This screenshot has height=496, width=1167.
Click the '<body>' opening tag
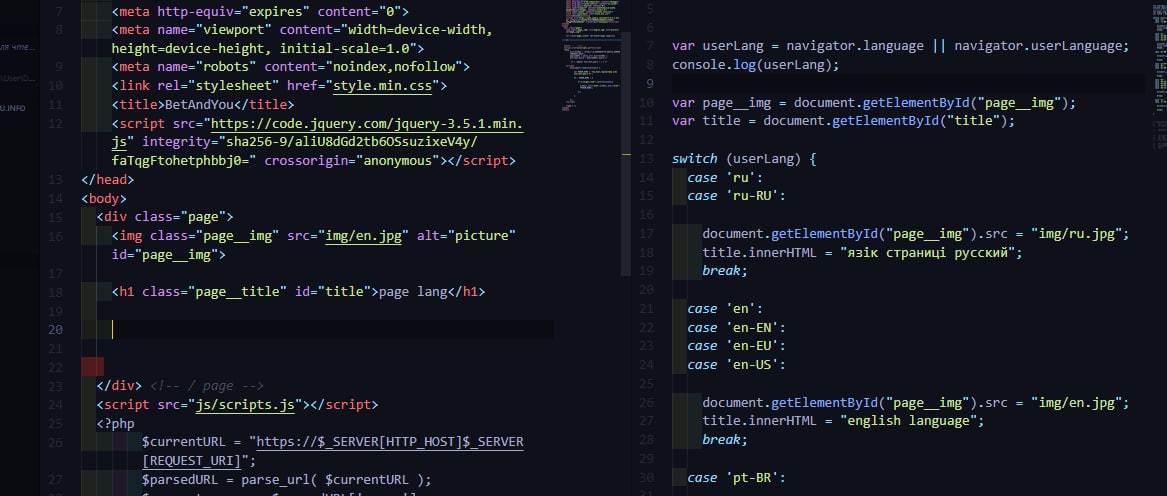[x=103, y=199]
